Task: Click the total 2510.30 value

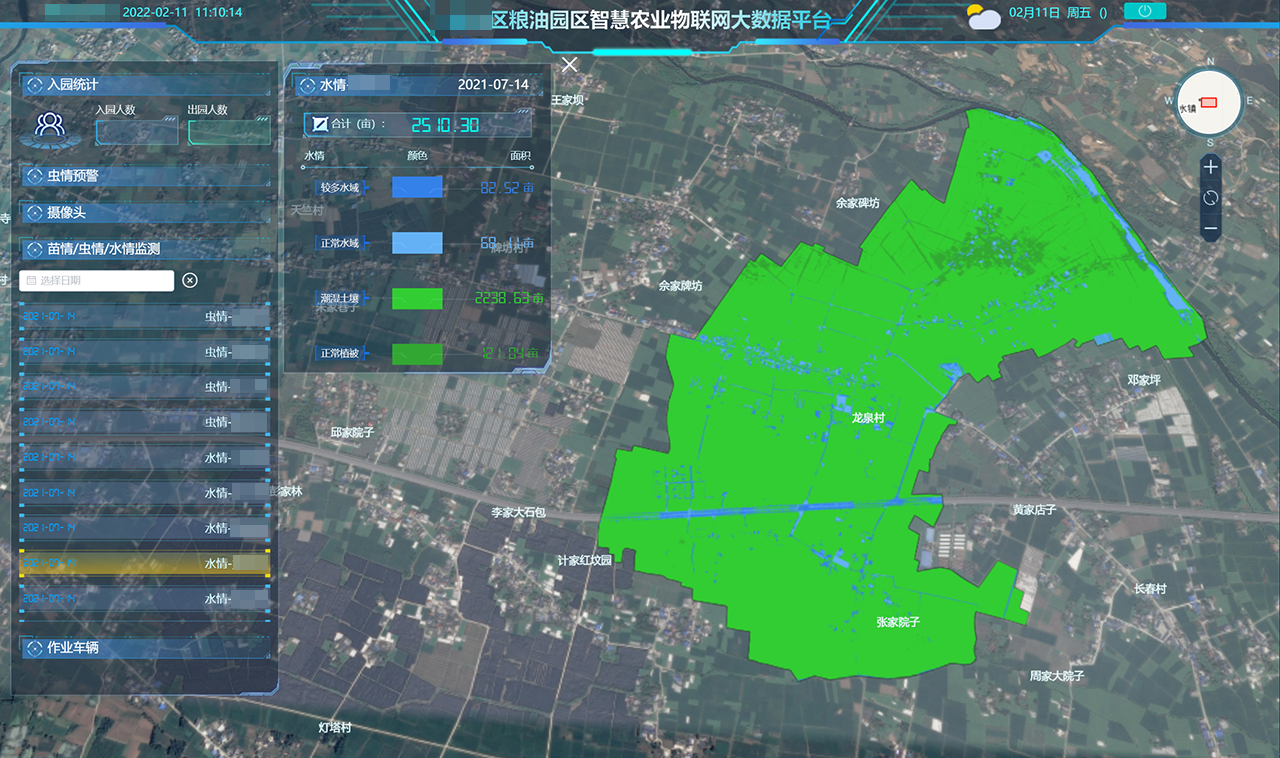Action: tap(445, 125)
